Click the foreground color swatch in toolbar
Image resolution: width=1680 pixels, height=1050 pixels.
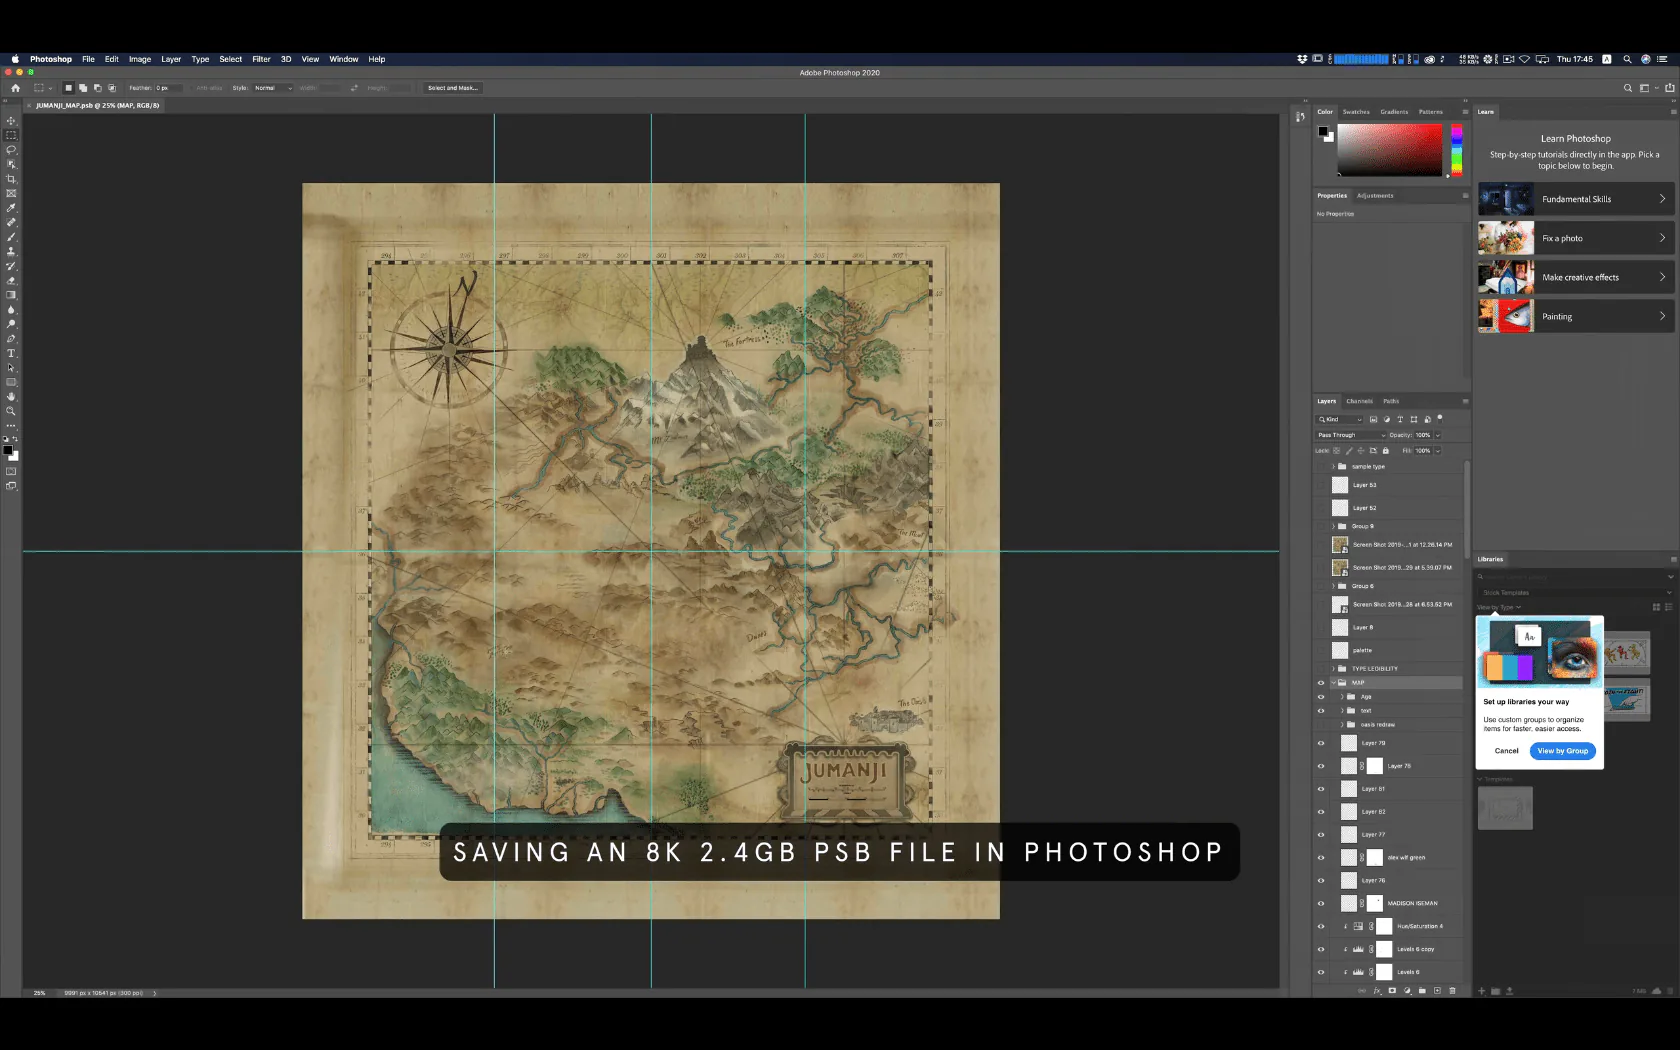8,450
